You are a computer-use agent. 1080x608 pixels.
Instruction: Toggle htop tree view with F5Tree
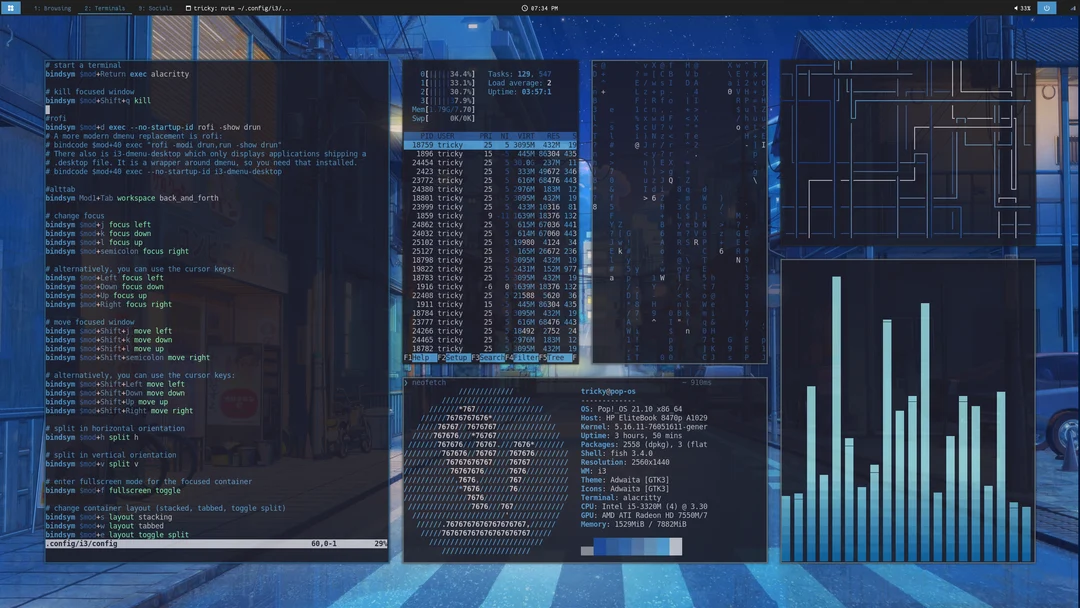coord(555,358)
